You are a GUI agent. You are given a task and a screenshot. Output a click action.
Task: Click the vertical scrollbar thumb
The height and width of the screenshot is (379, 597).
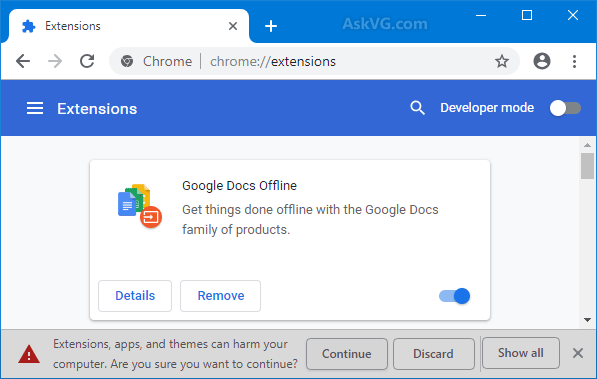tap(587, 166)
